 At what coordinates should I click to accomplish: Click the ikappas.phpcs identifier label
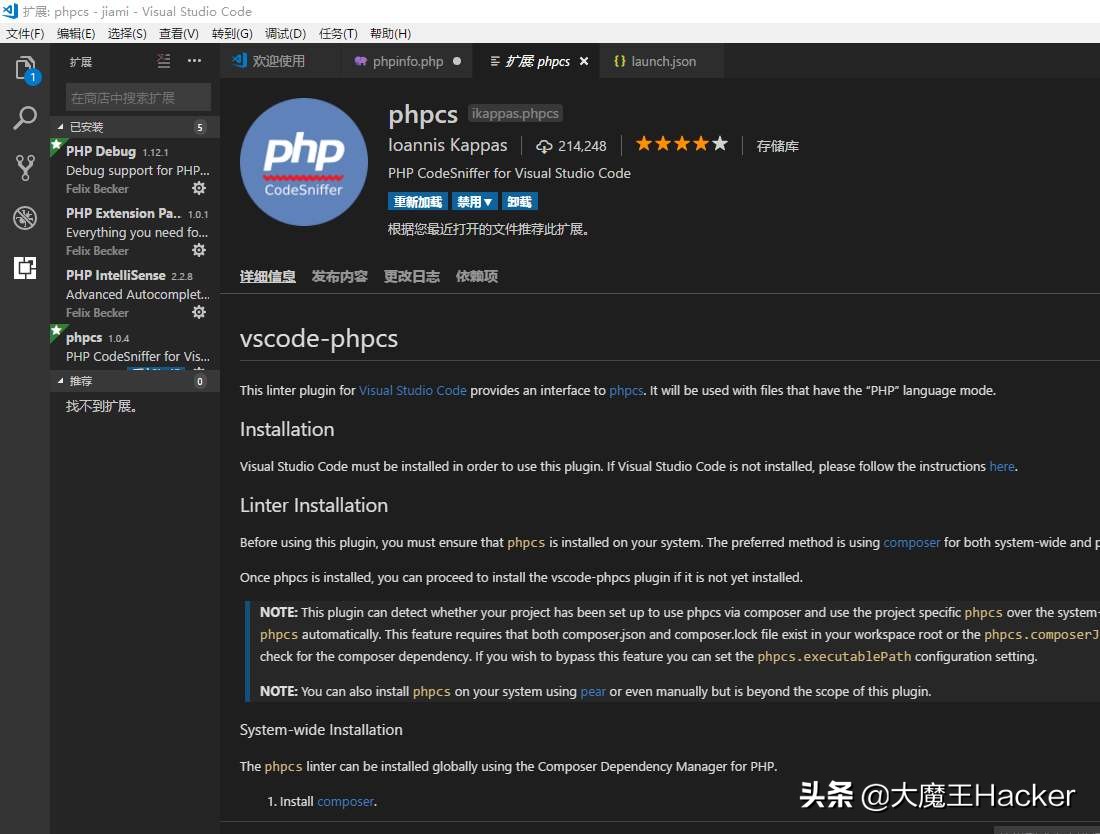pos(515,113)
